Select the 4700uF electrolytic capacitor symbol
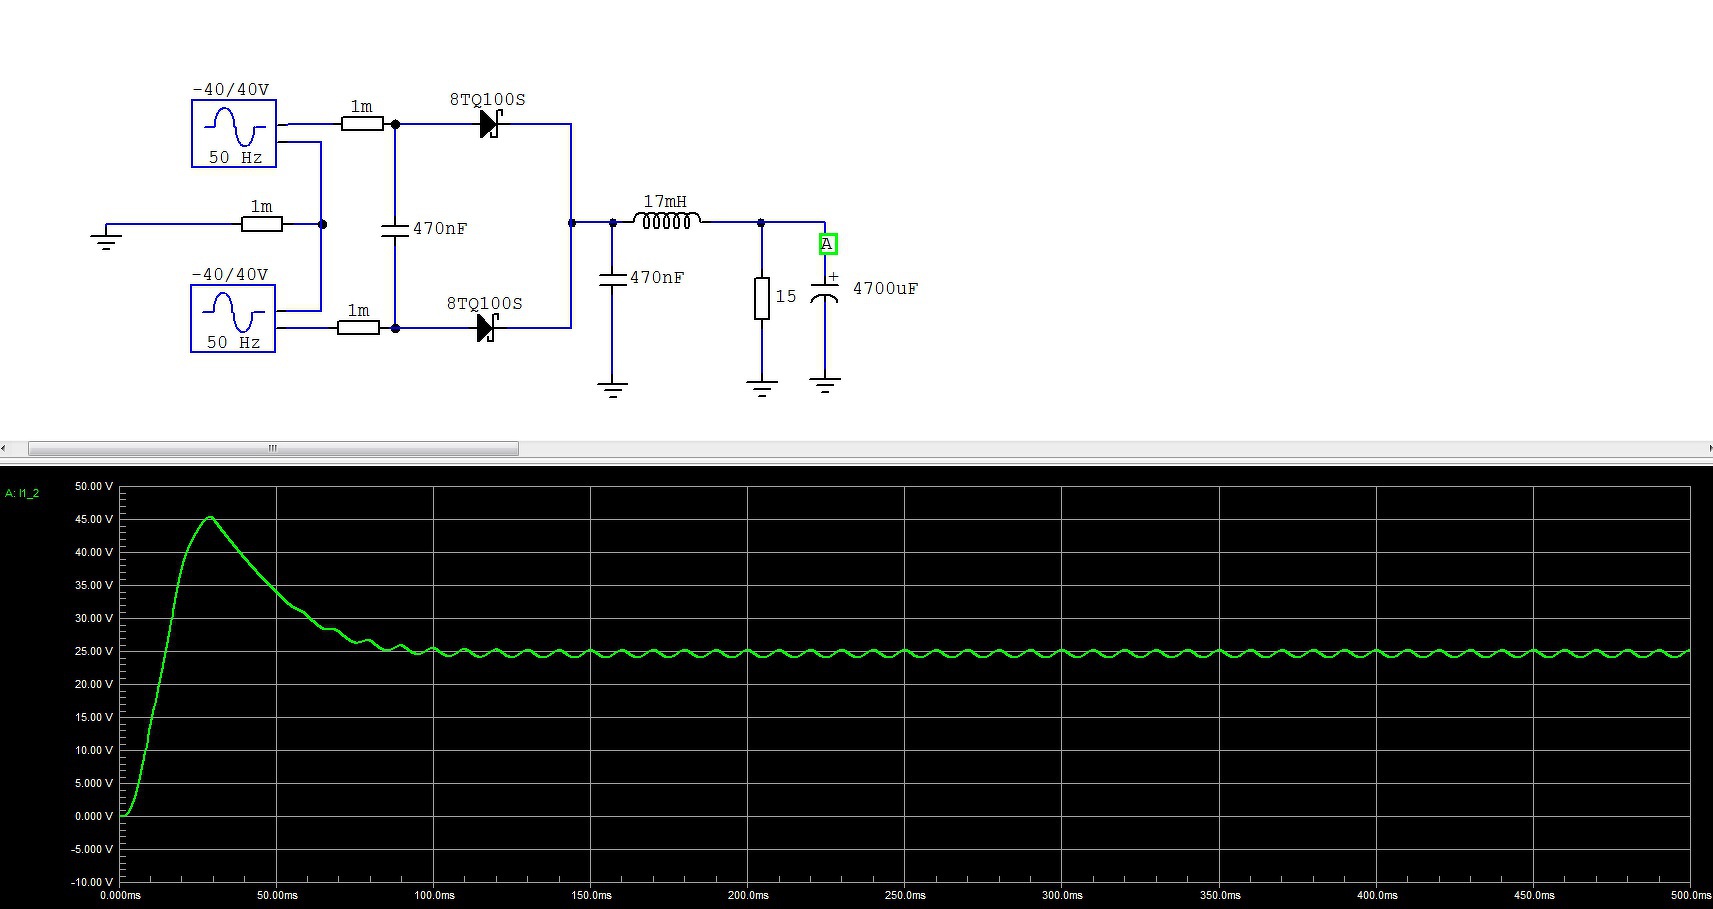The width and height of the screenshot is (1713, 909). coord(825,292)
